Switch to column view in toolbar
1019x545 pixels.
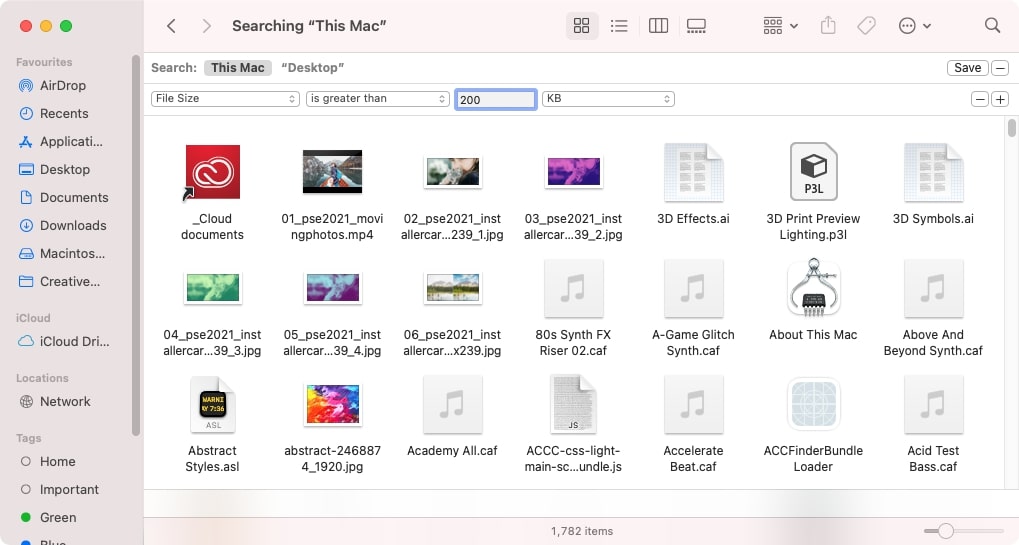pyautogui.click(x=658, y=26)
